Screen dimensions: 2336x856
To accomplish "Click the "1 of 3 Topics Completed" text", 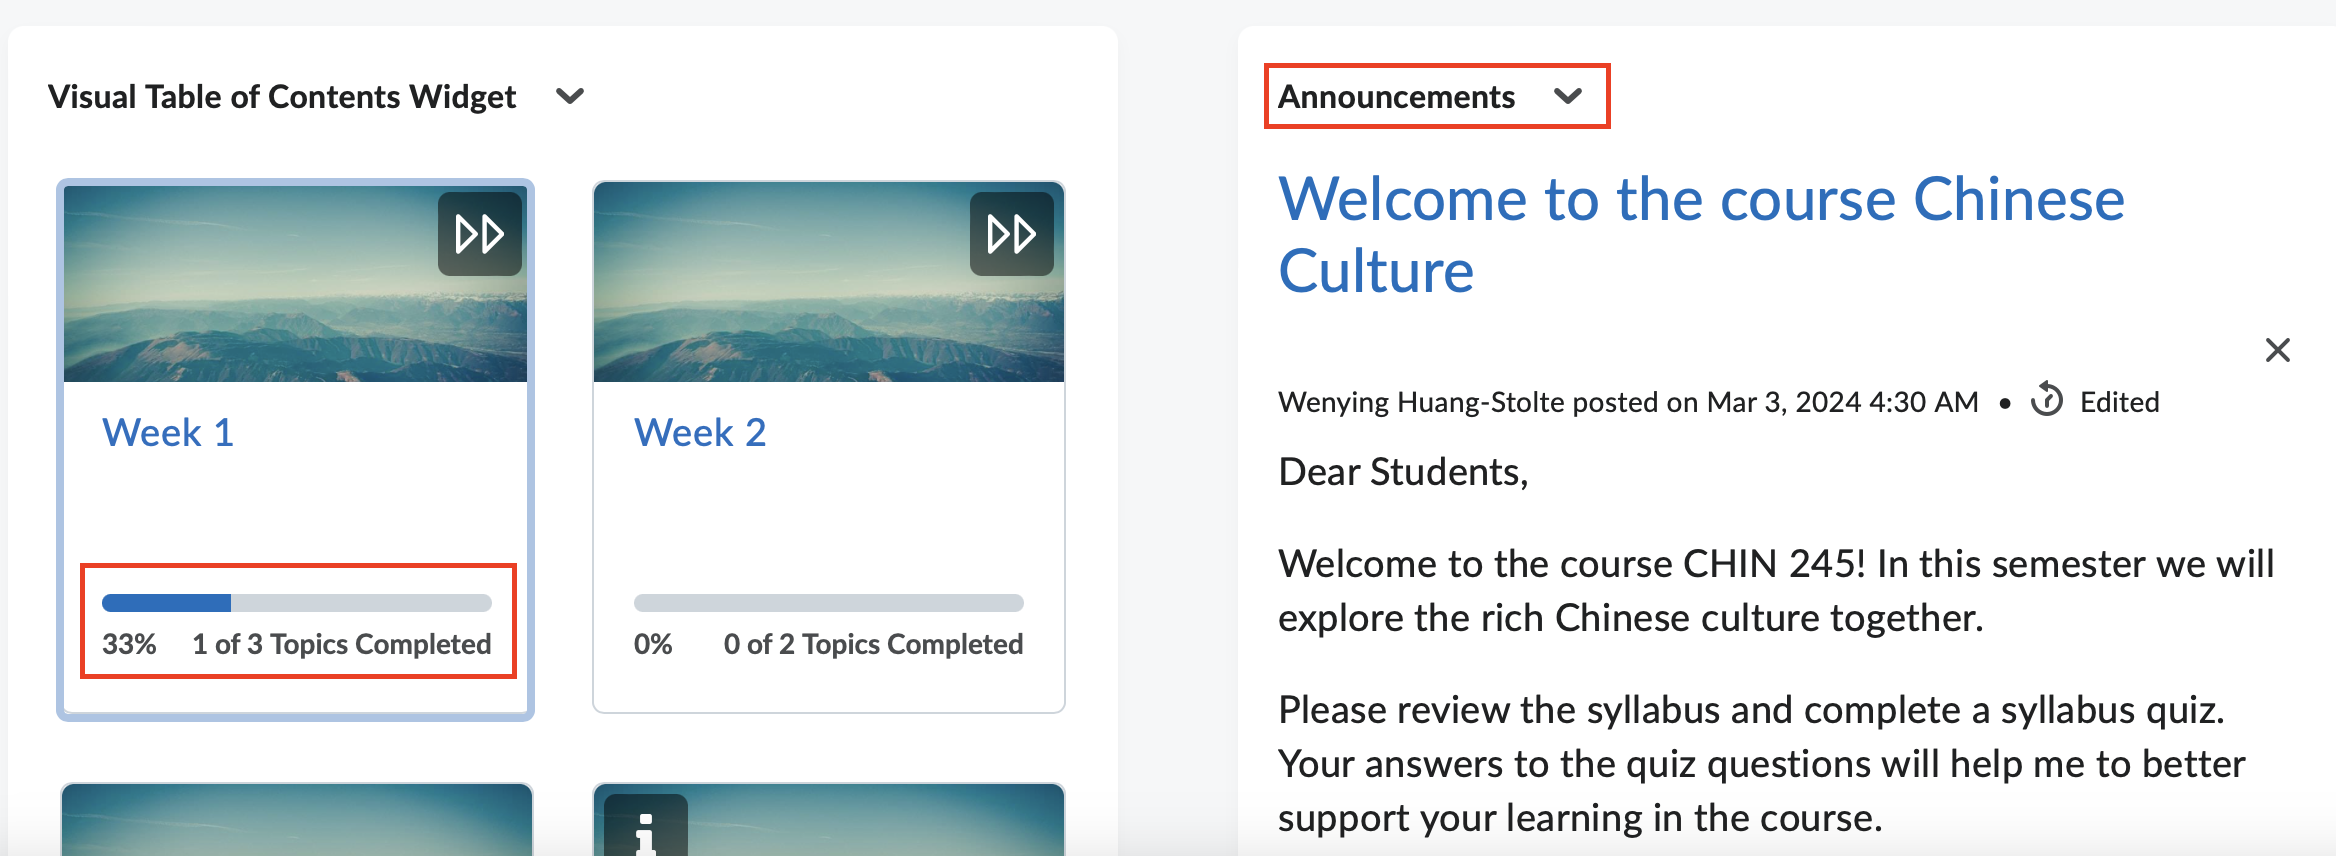I will 341,644.
